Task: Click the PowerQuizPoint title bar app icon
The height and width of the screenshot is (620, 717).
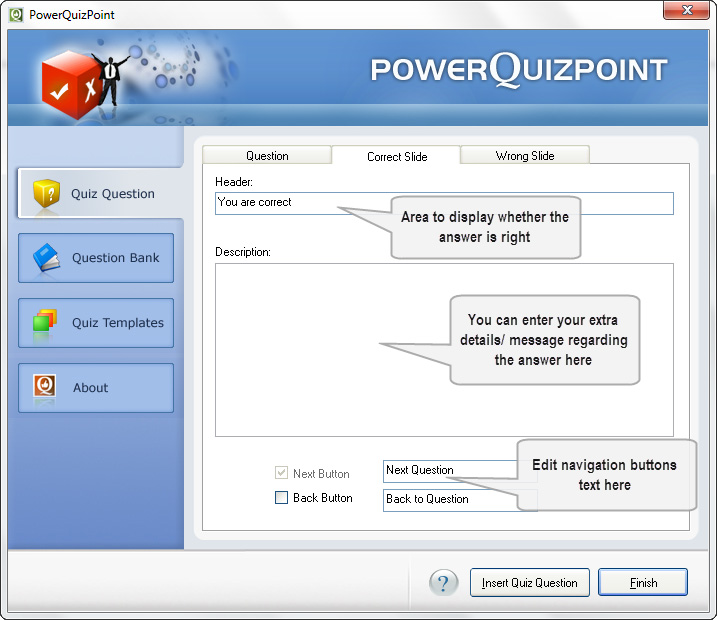Action: [x=15, y=15]
